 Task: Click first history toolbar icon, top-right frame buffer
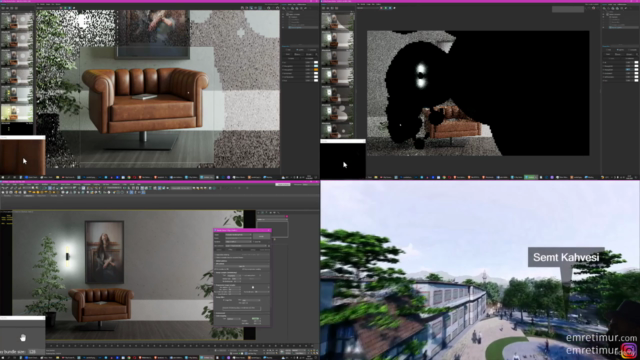(x=323, y=8)
